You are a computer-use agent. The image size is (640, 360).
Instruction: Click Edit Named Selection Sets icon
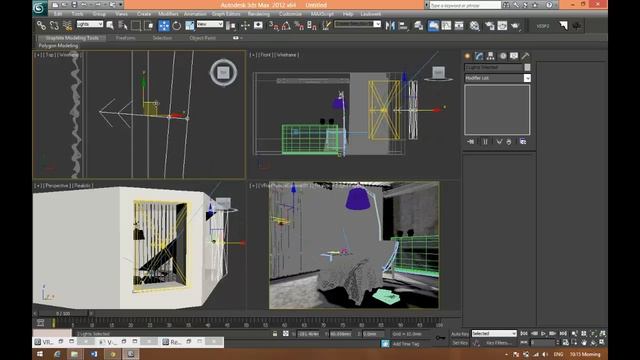click(x=326, y=25)
